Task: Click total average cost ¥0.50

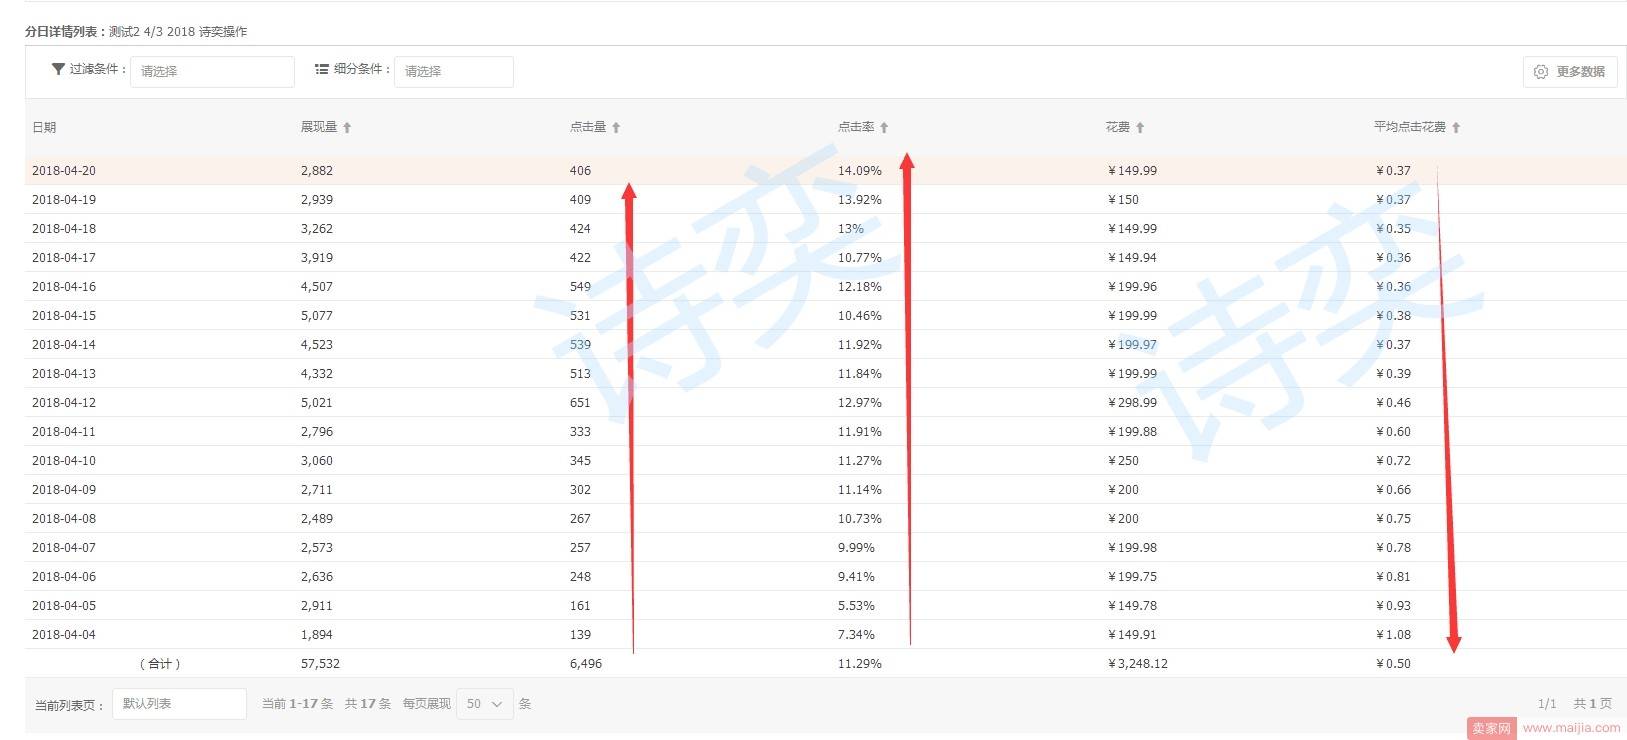Action: coord(1393,664)
